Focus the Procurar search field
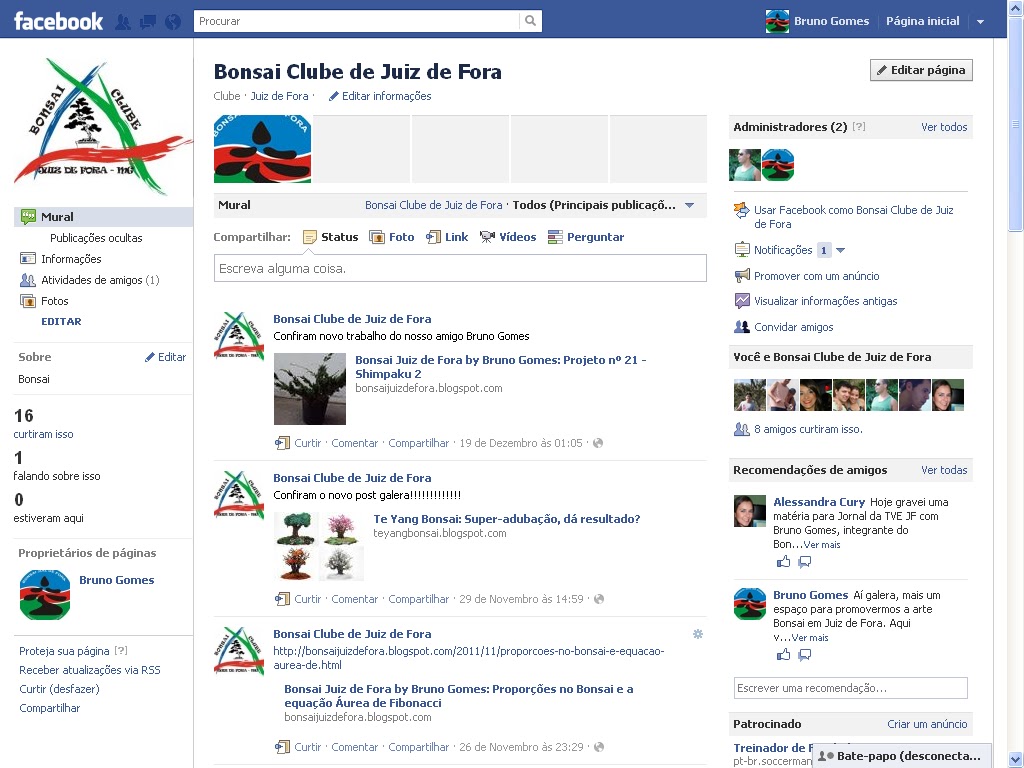1024x768 pixels. coord(357,21)
